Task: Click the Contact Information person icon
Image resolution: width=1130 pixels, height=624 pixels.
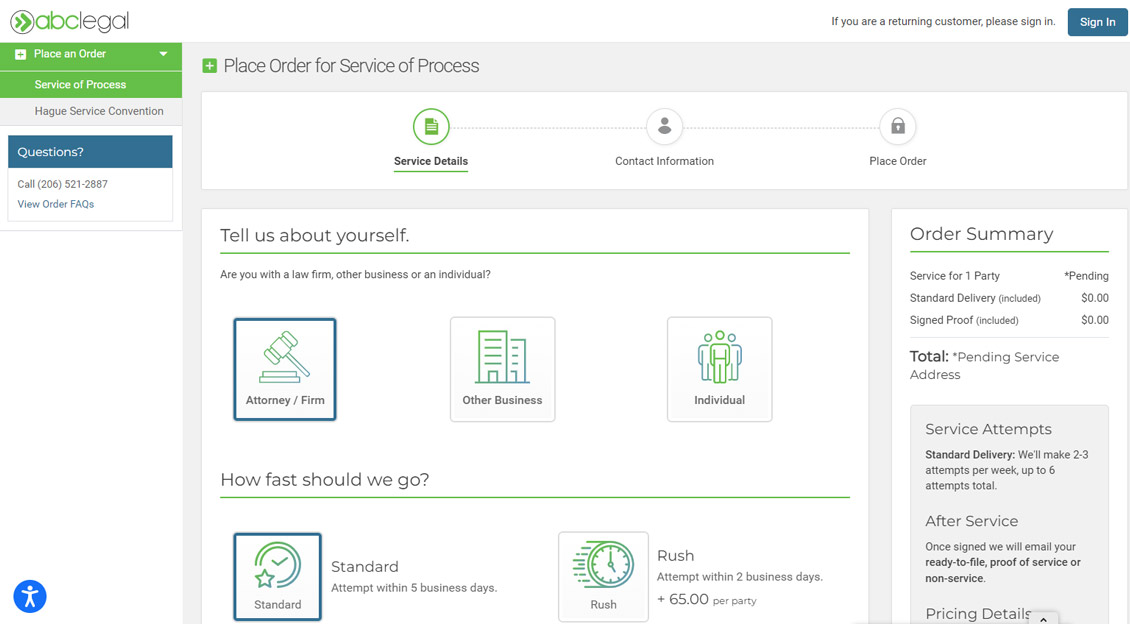Action: click(664, 127)
